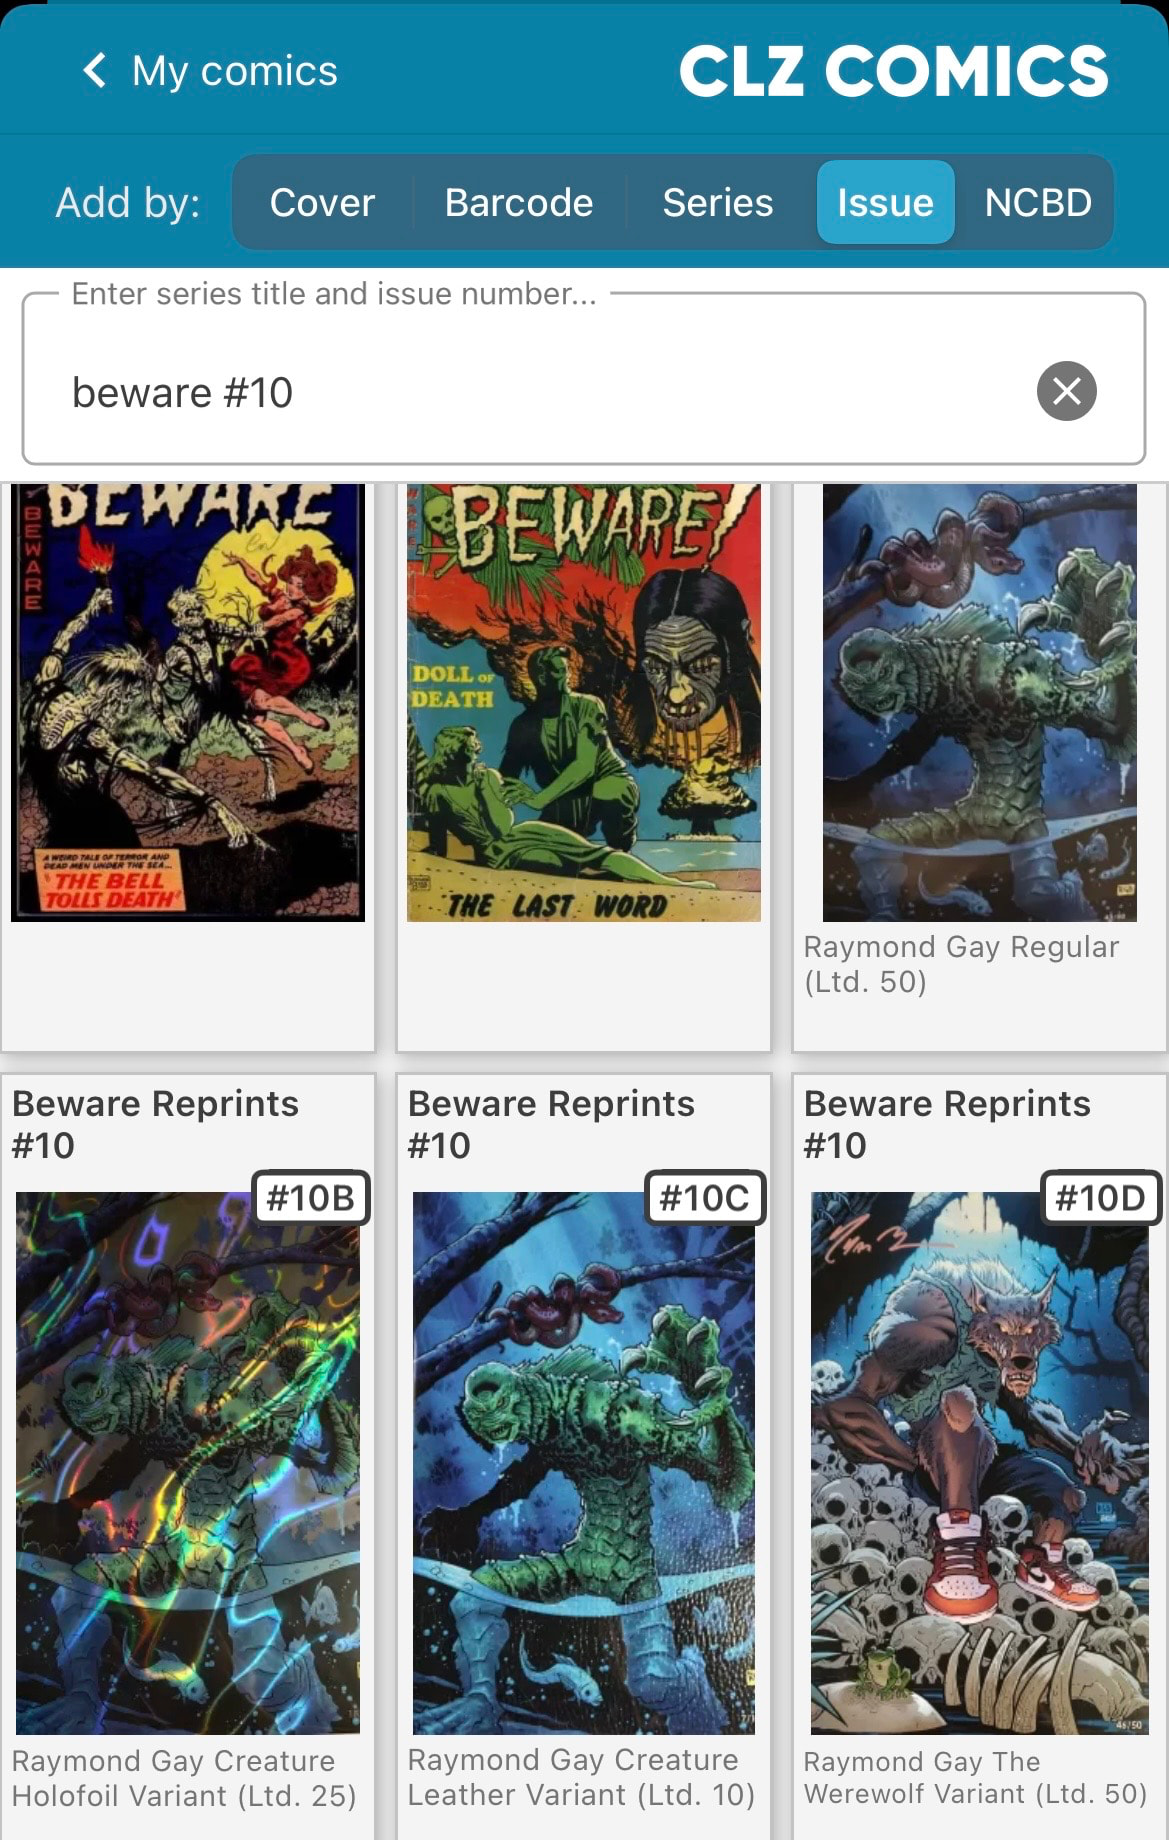1169x1840 pixels.
Task: Tap the back chevron next to My comics
Action: pos(95,71)
